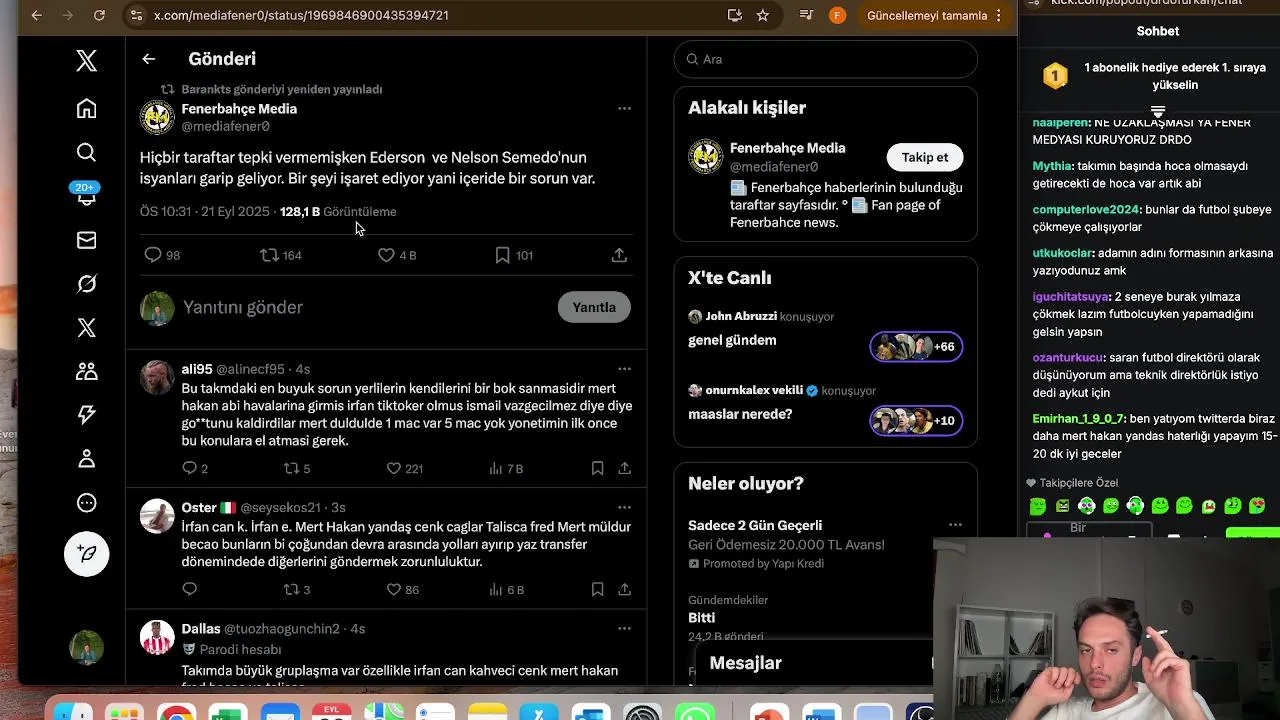
Task: Compose a new post with feather button
Action: pyautogui.click(x=87, y=554)
